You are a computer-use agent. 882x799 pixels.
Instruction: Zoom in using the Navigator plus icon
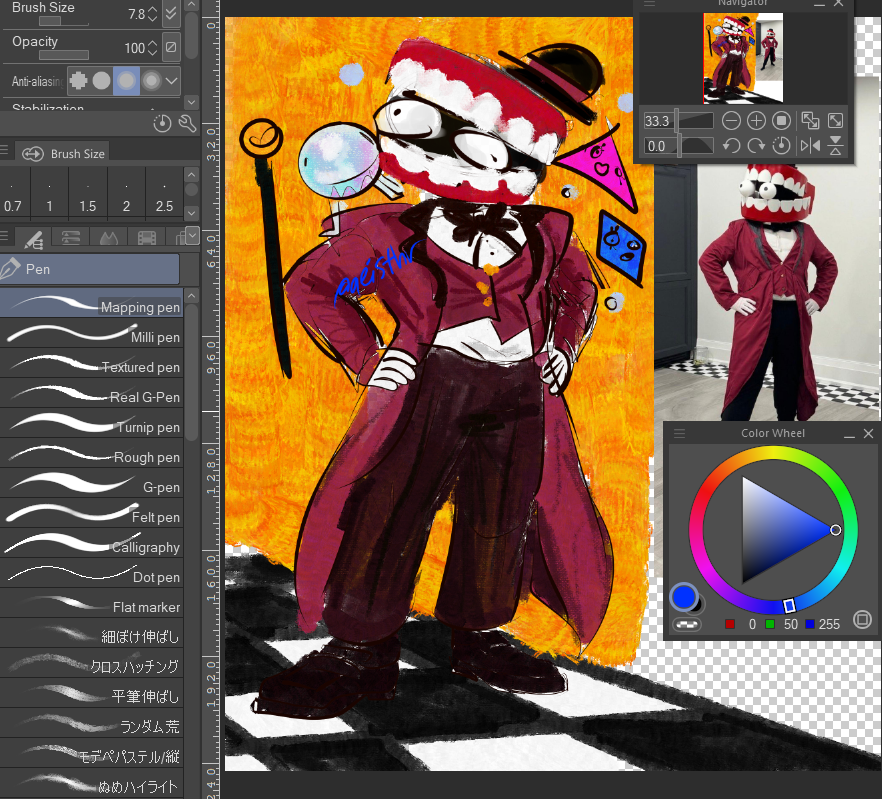756,120
